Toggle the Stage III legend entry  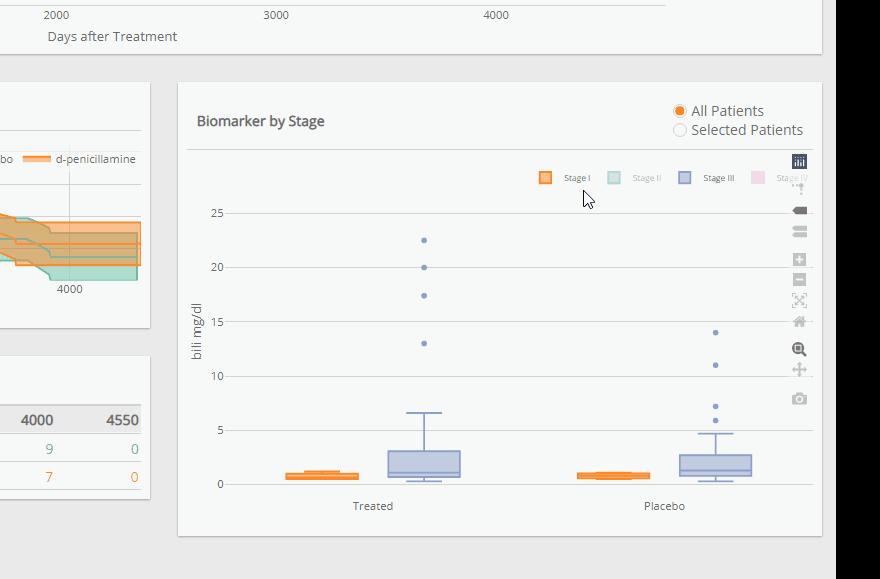click(707, 178)
